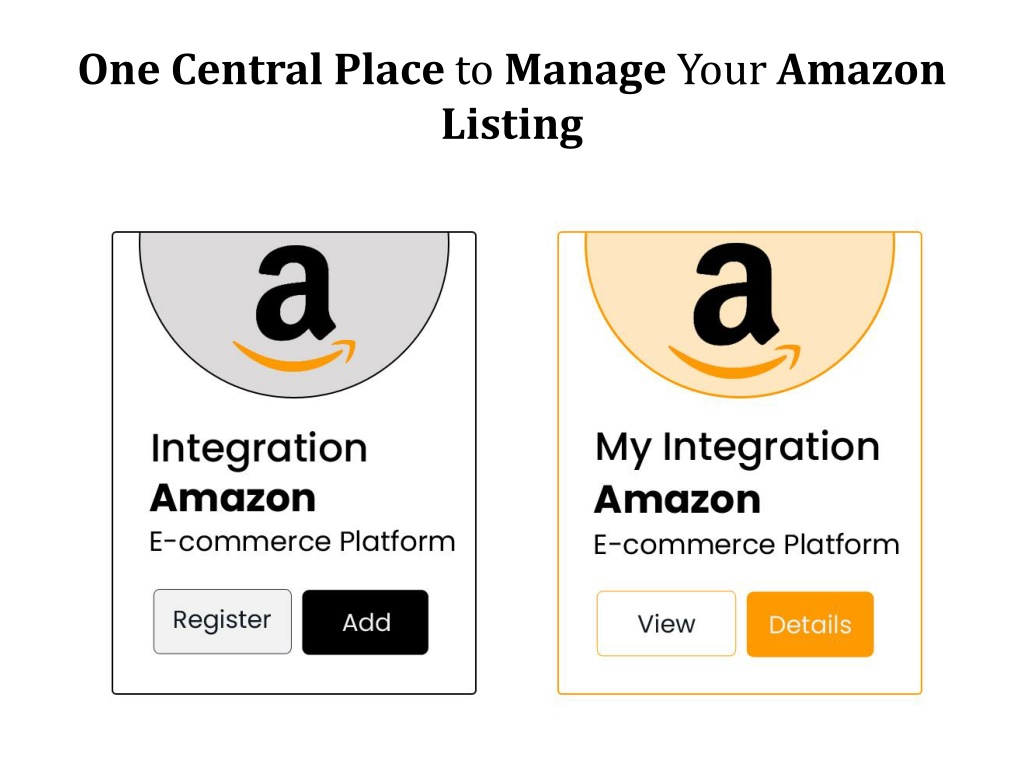Click the word "Listing" in the headline
The width and height of the screenshot is (1024, 768).
(x=512, y=125)
